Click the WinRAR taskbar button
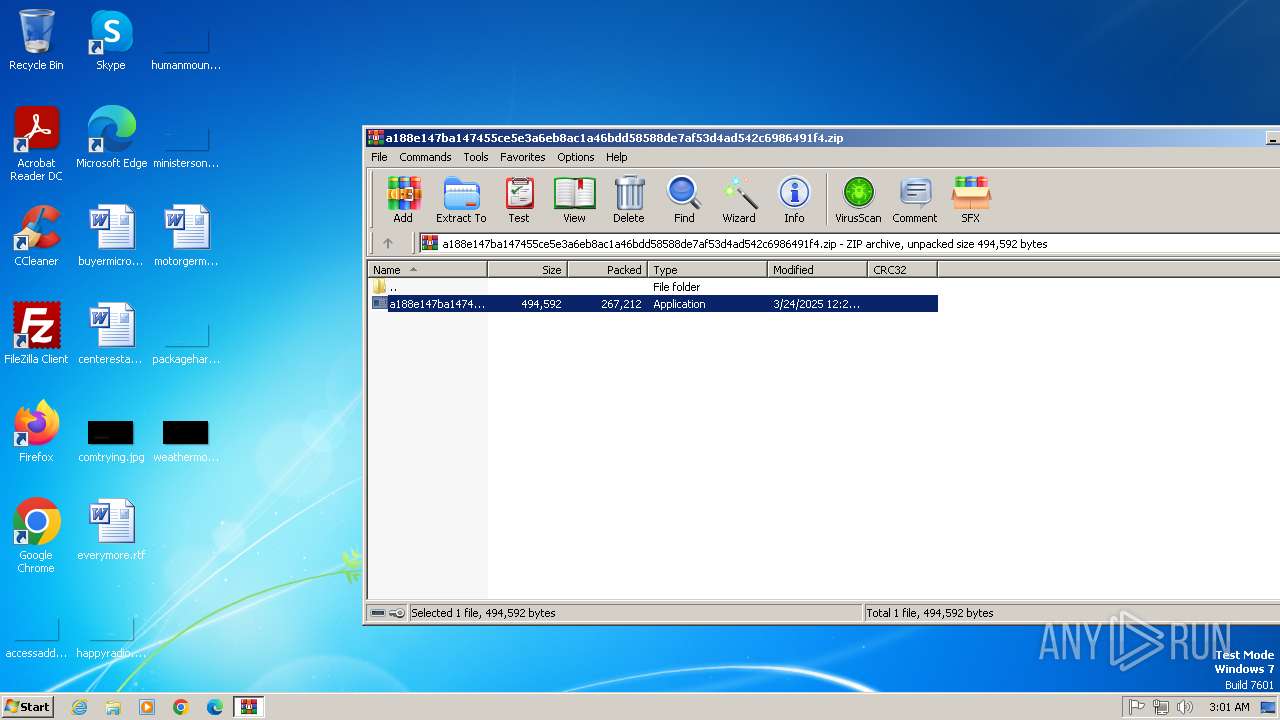 pos(248,707)
